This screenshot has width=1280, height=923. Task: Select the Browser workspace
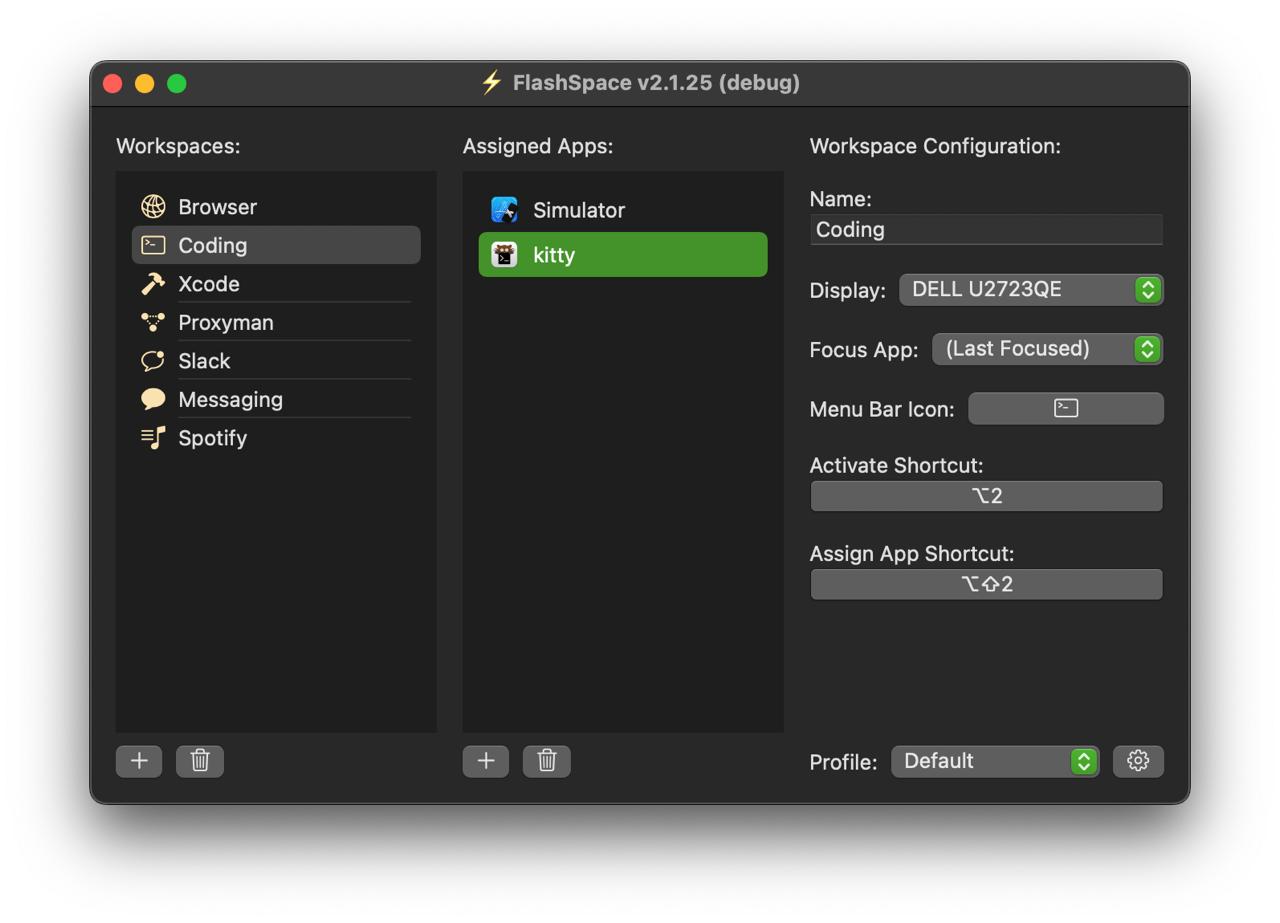pos(276,207)
